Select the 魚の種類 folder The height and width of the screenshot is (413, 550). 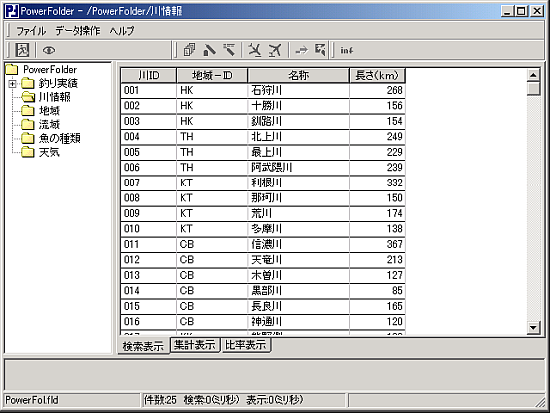(59, 138)
